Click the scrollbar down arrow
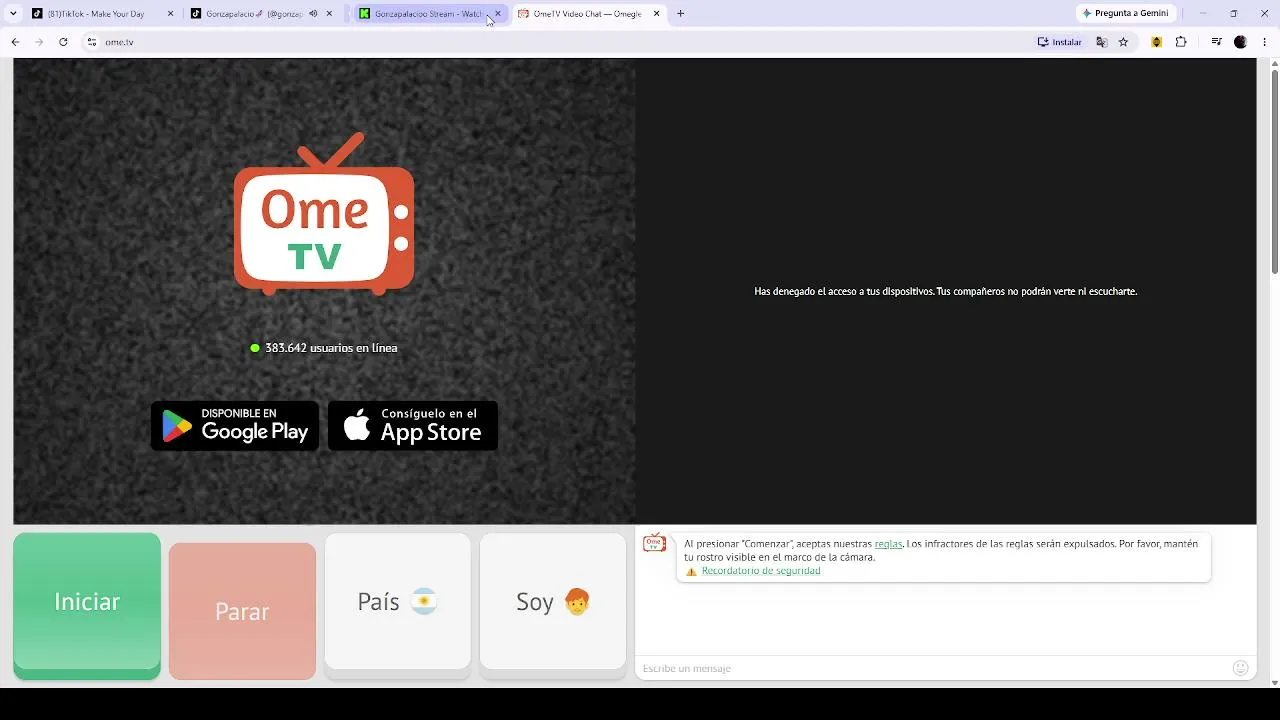Image resolution: width=1280 pixels, height=720 pixels. tap(1274, 682)
